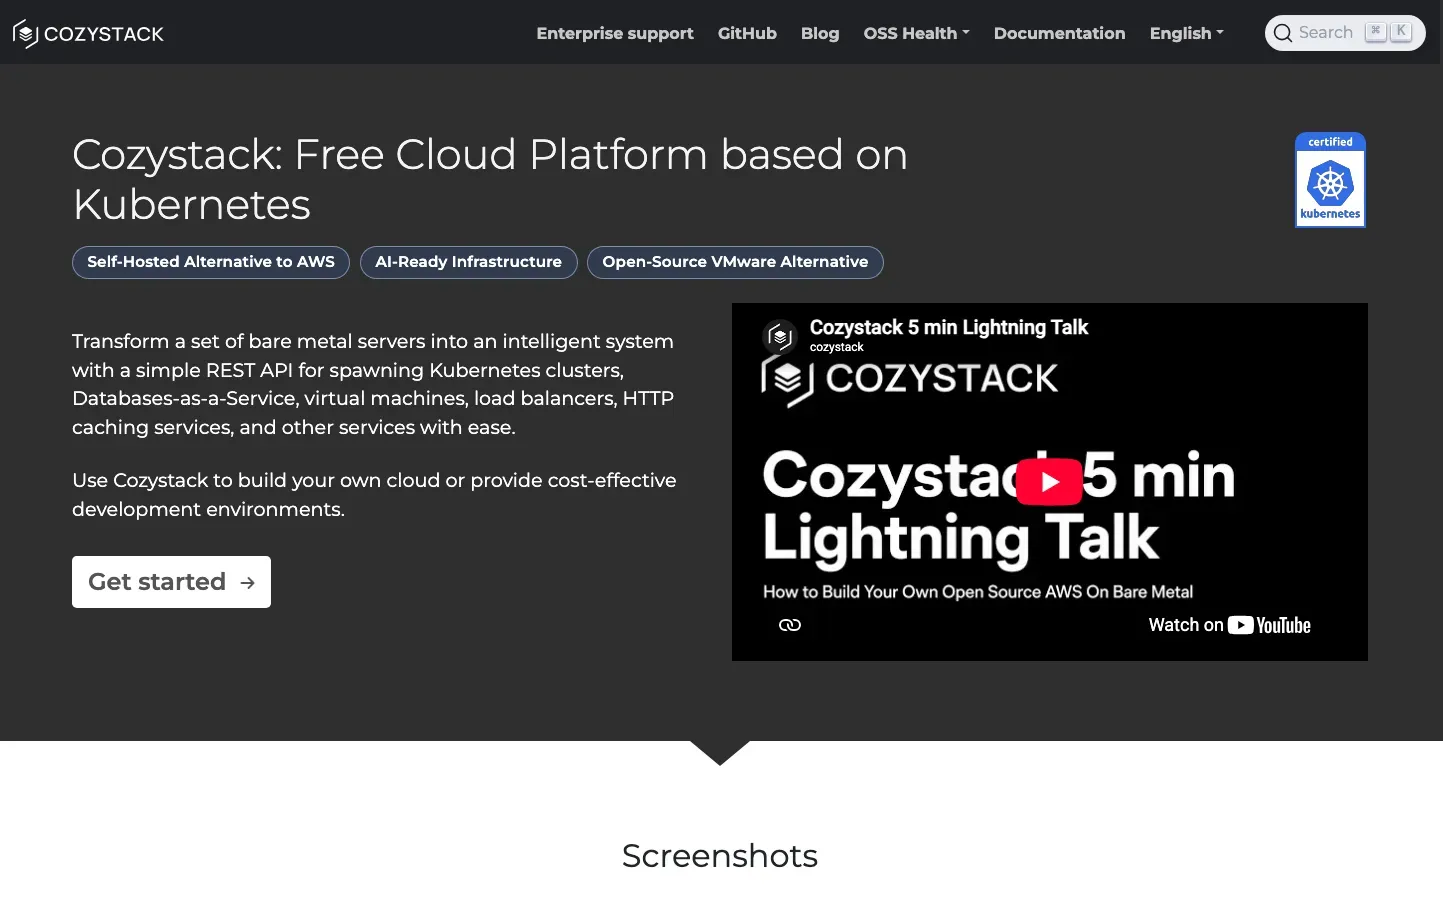Copy video link via chain icon
Viewport: 1443px width, 900px height.
click(790, 625)
